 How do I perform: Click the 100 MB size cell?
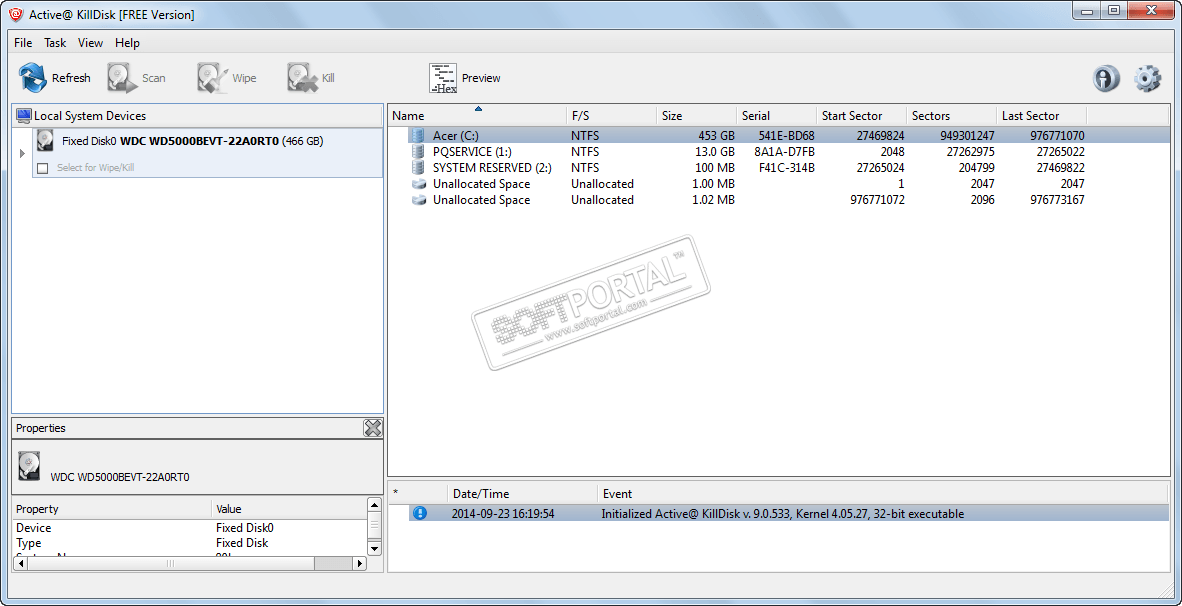coord(715,167)
